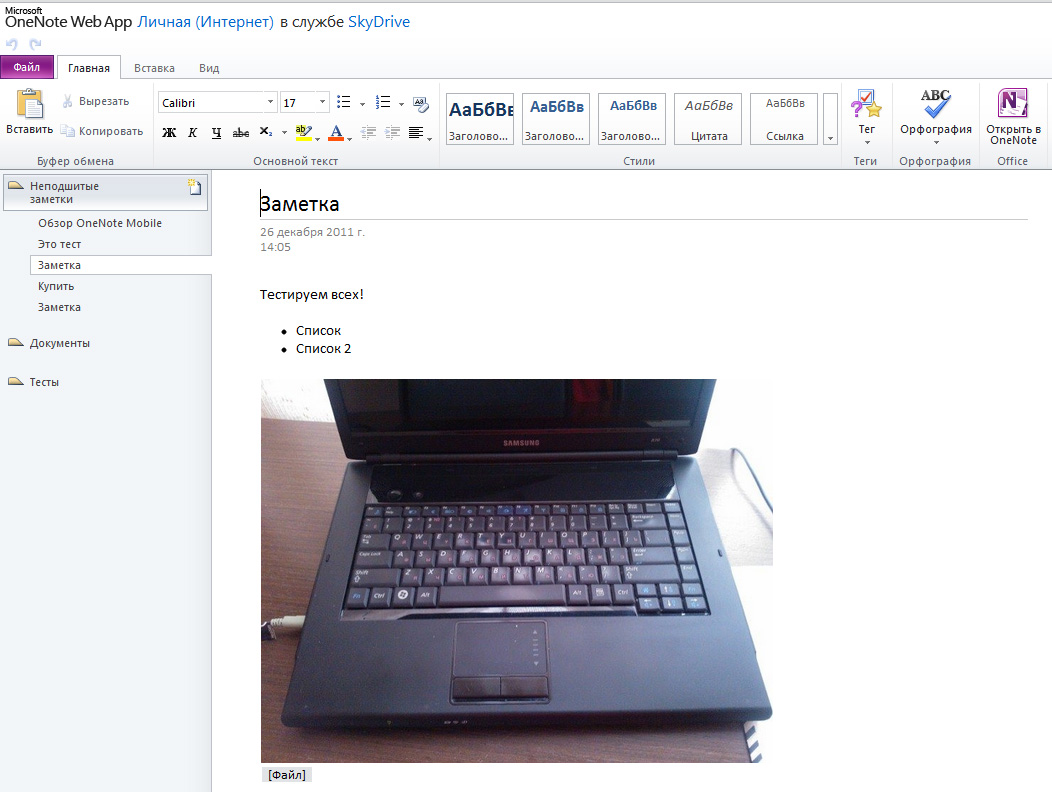Image resolution: width=1052 pixels, height=792 pixels.
Task: Click the numbered list icon
Action: tap(382, 102)
